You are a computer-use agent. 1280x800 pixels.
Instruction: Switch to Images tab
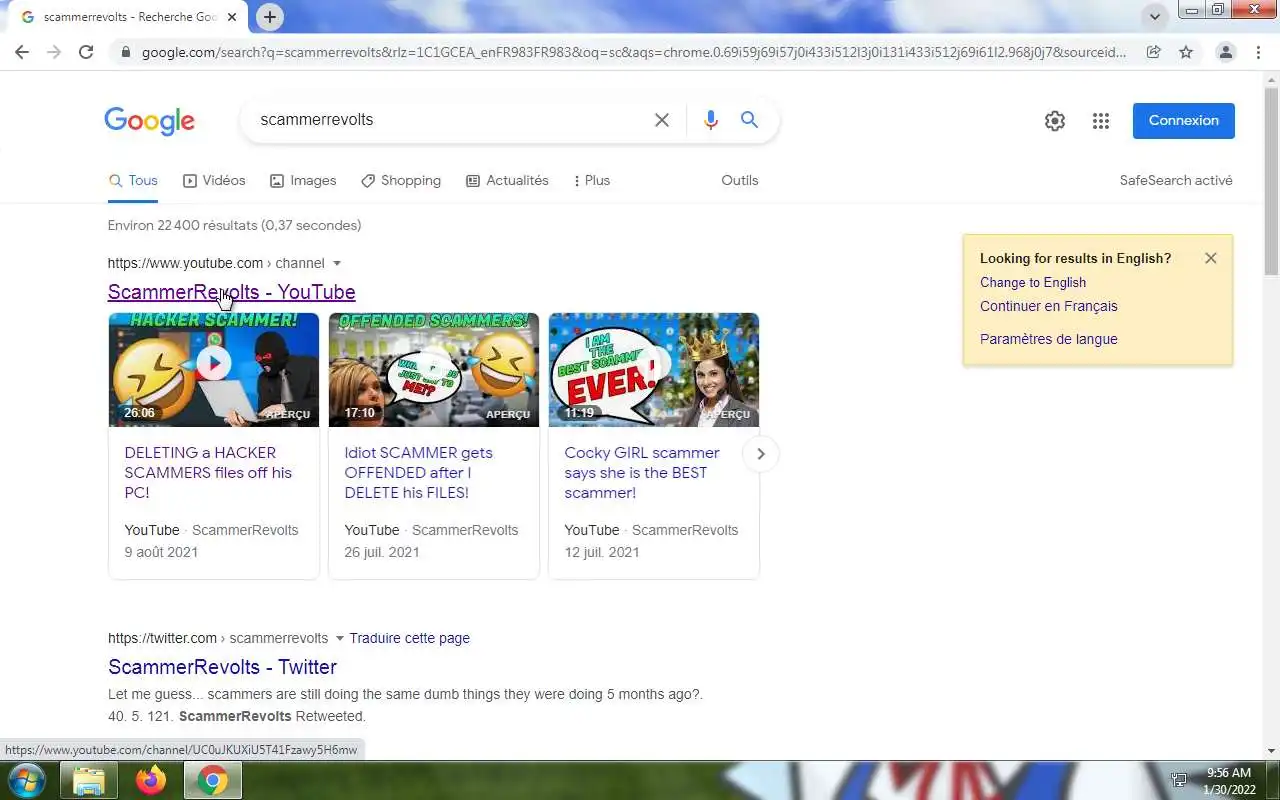point(303,181)
